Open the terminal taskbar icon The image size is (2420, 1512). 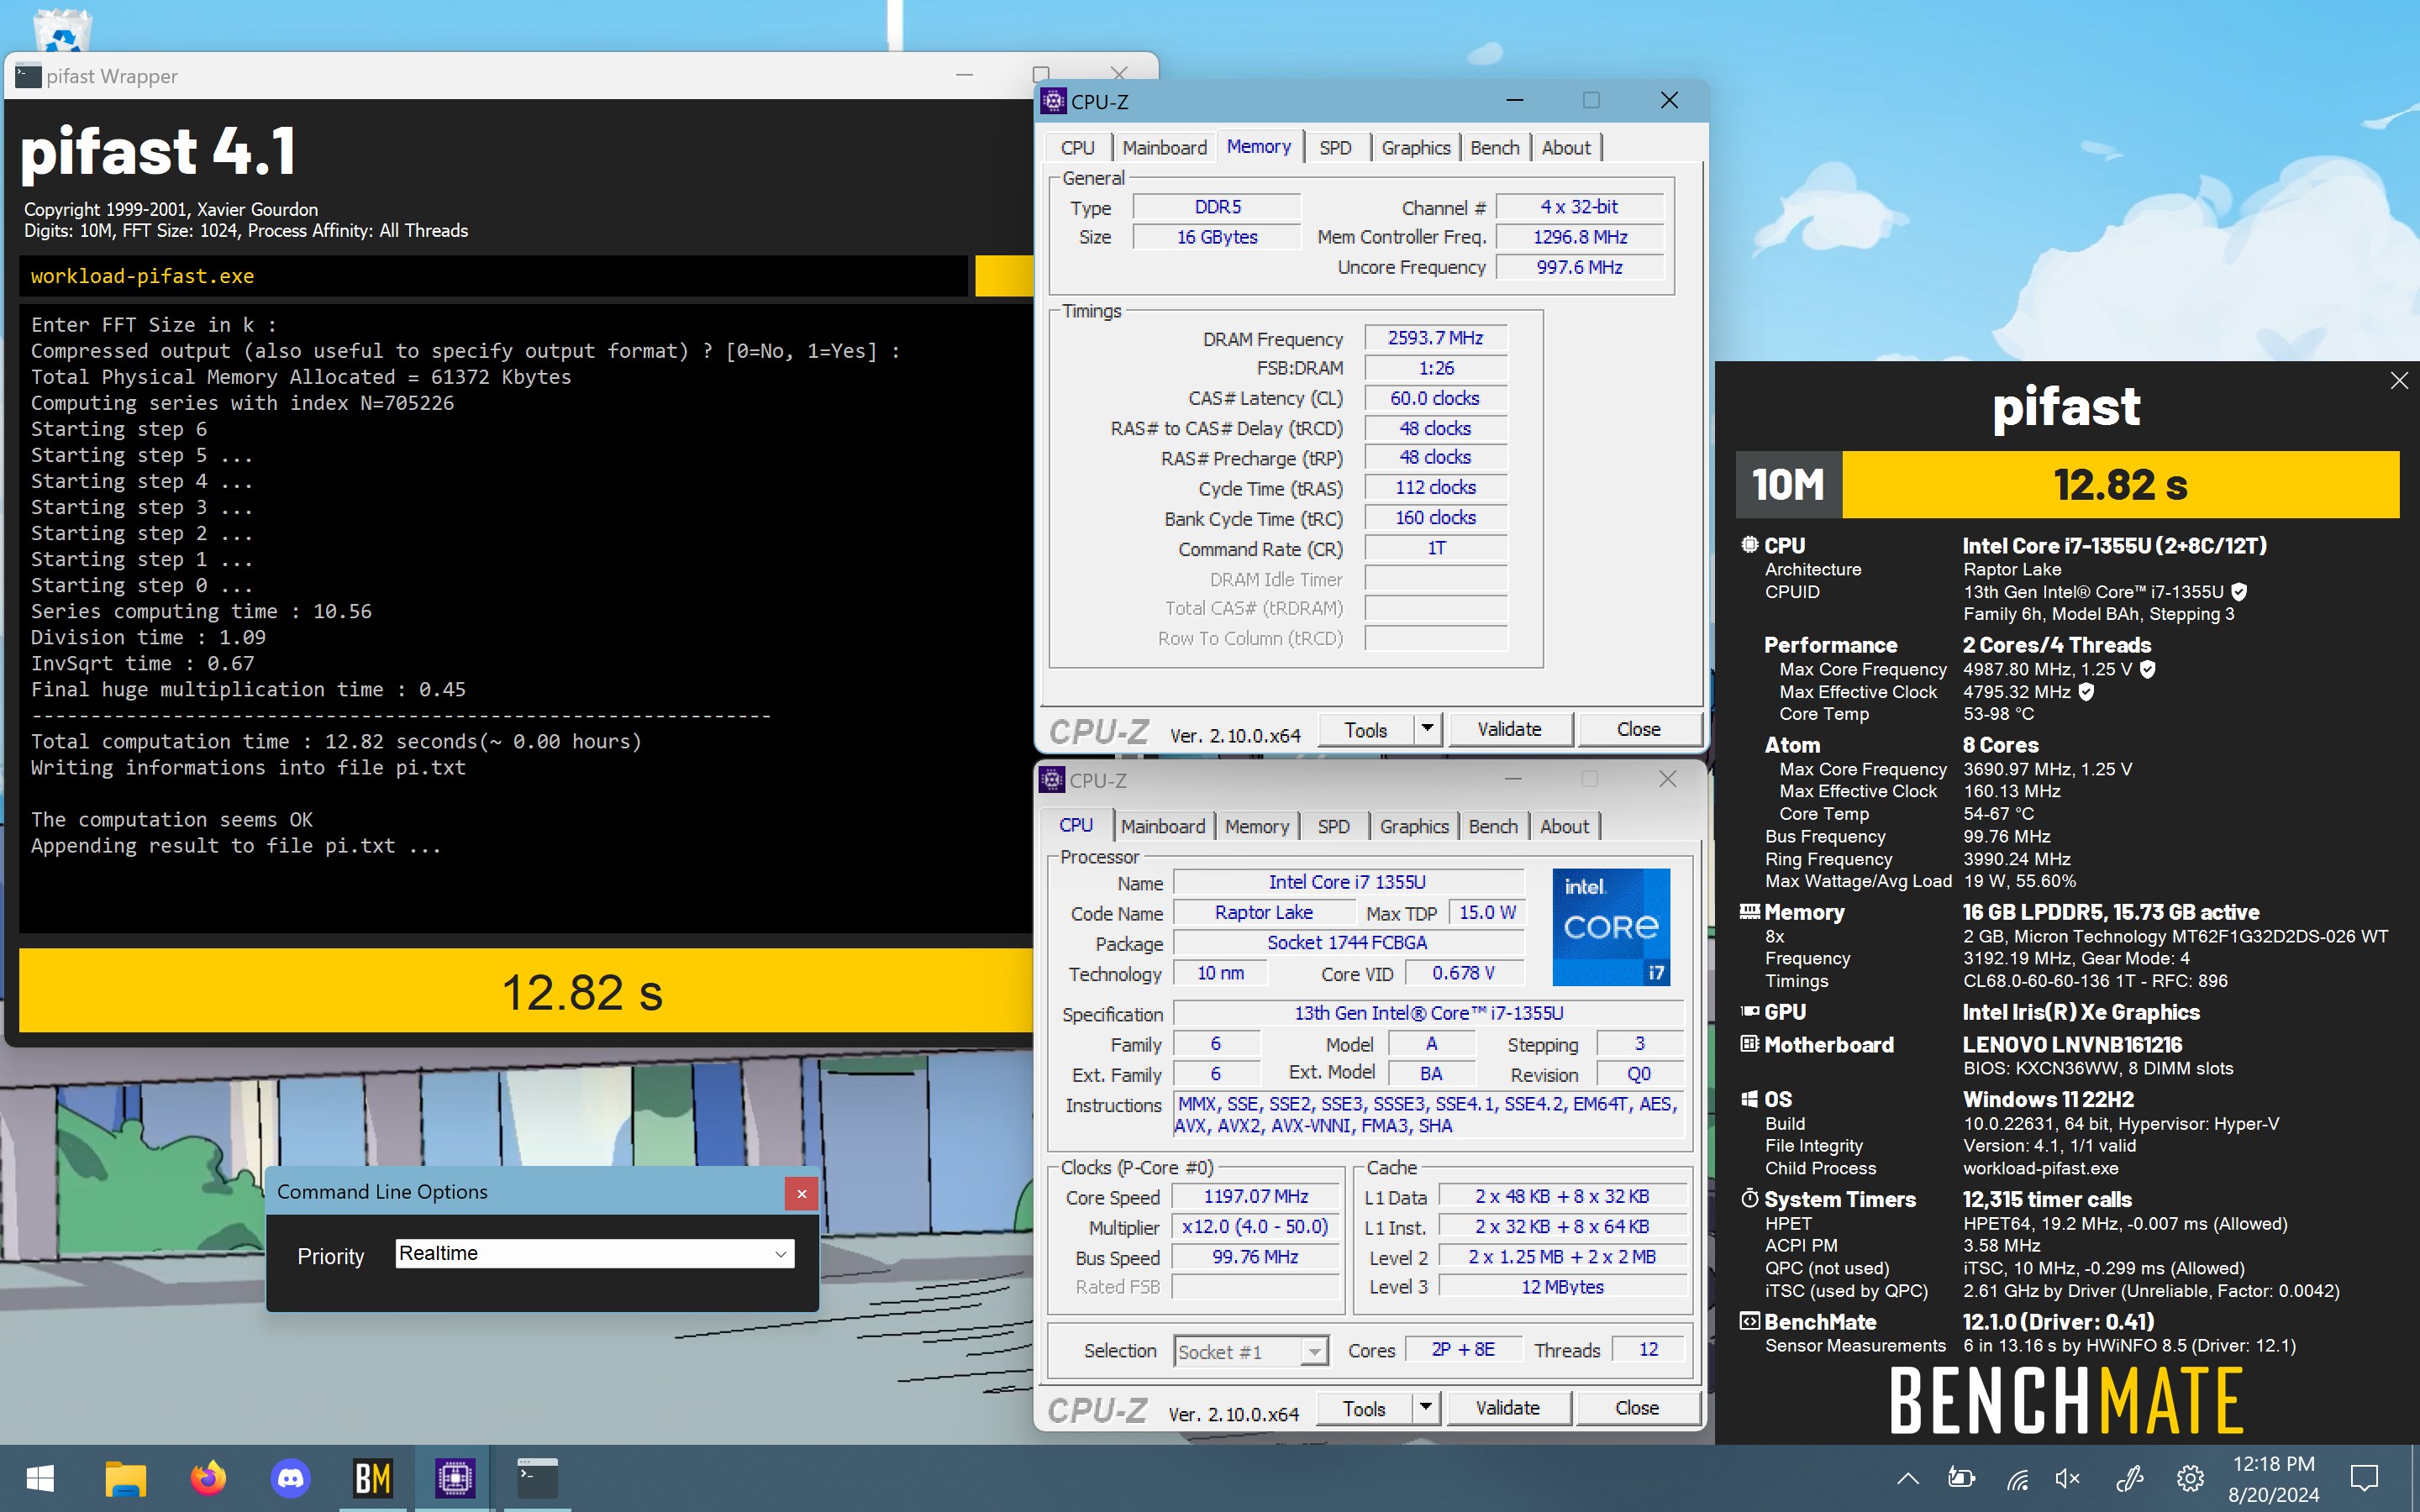point(537,1478)
